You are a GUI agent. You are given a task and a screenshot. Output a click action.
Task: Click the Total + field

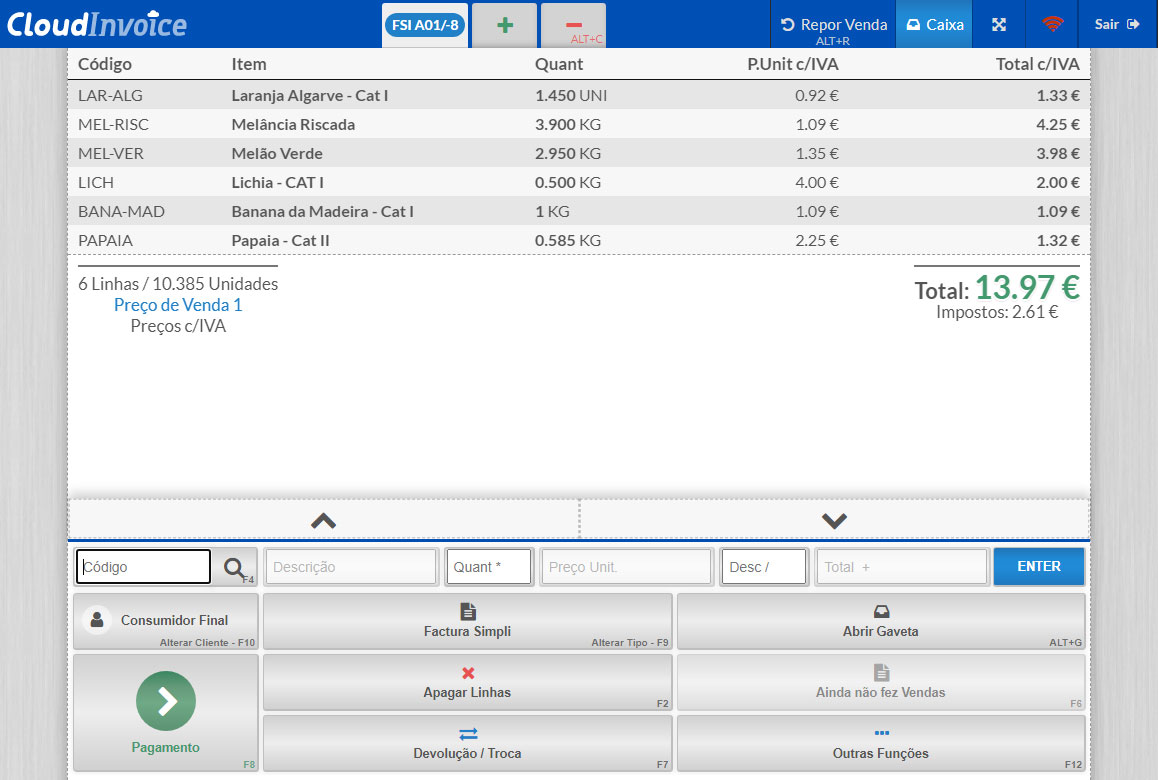[901, 567]
